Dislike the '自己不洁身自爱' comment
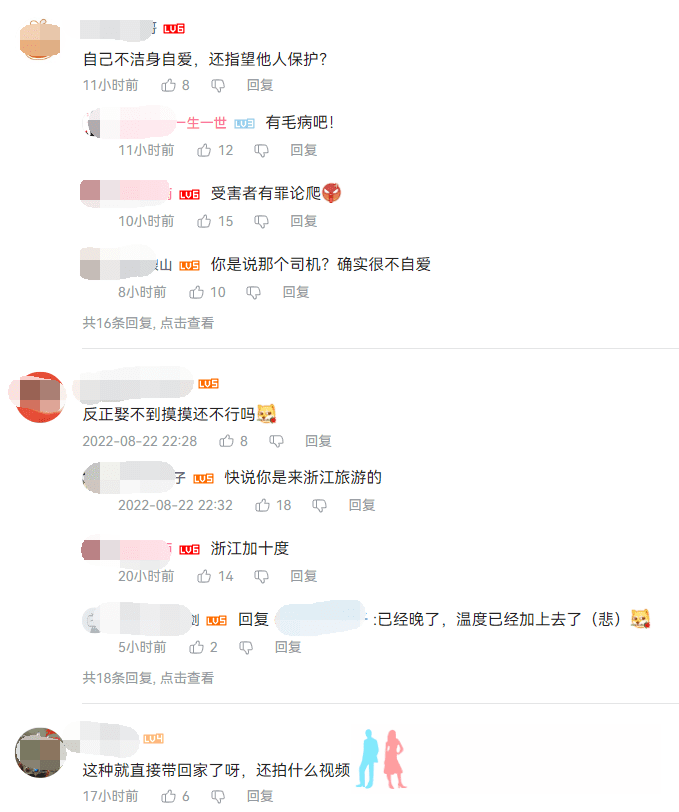The height and width of the screenshot is (812, 679). (218, 85)
